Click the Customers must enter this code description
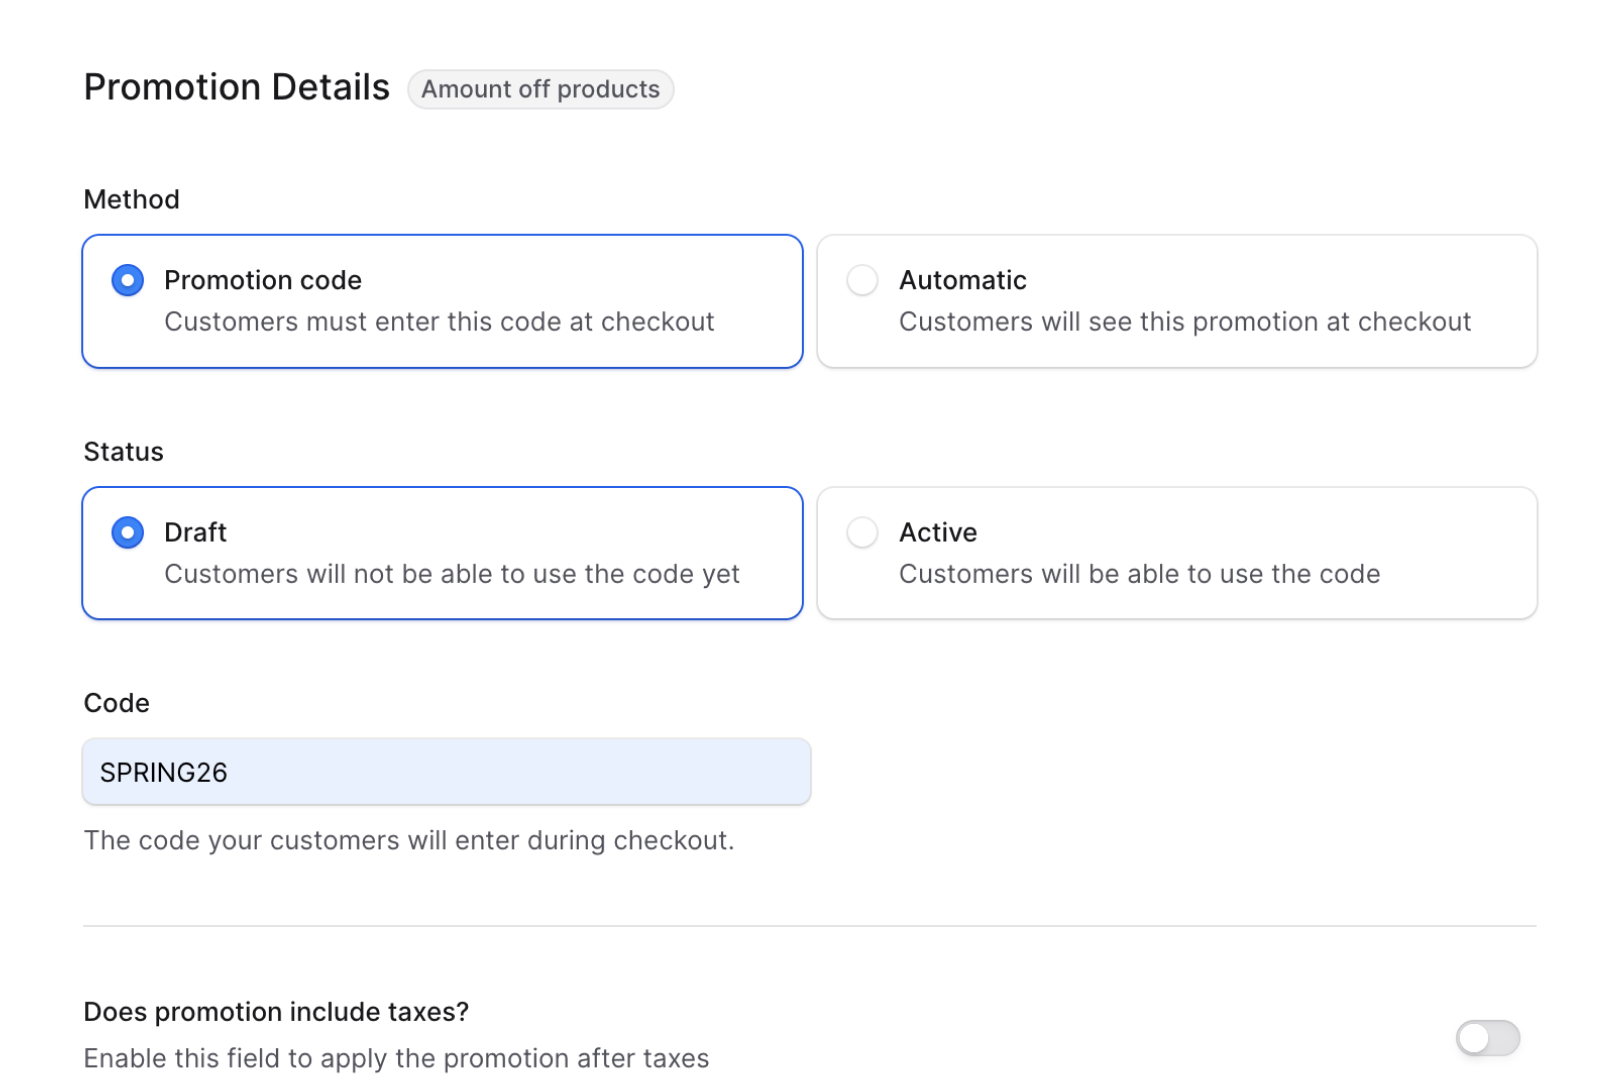This screenshot has height=1082, width=1600. pyautogui.click(x=439, y=321)
